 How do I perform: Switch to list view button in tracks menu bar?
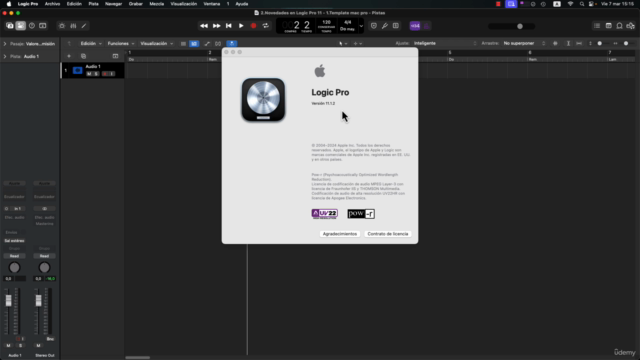[x=183, y=43]
